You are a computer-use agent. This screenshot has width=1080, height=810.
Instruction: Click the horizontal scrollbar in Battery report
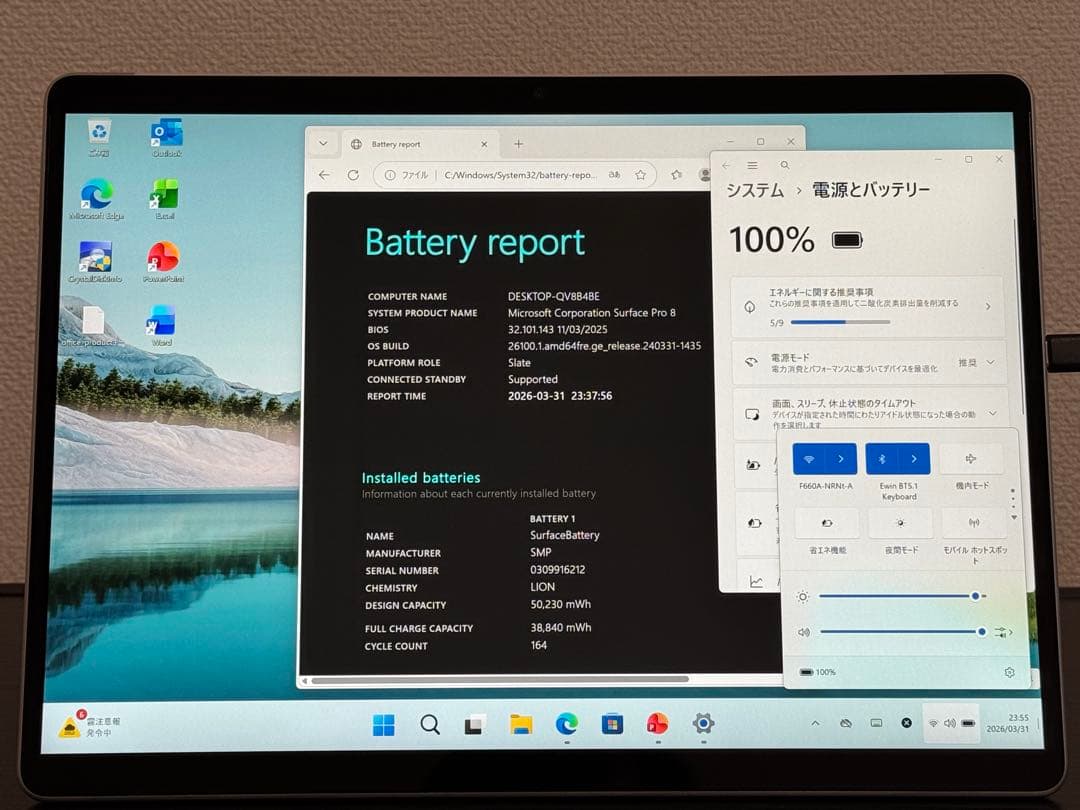499,680
